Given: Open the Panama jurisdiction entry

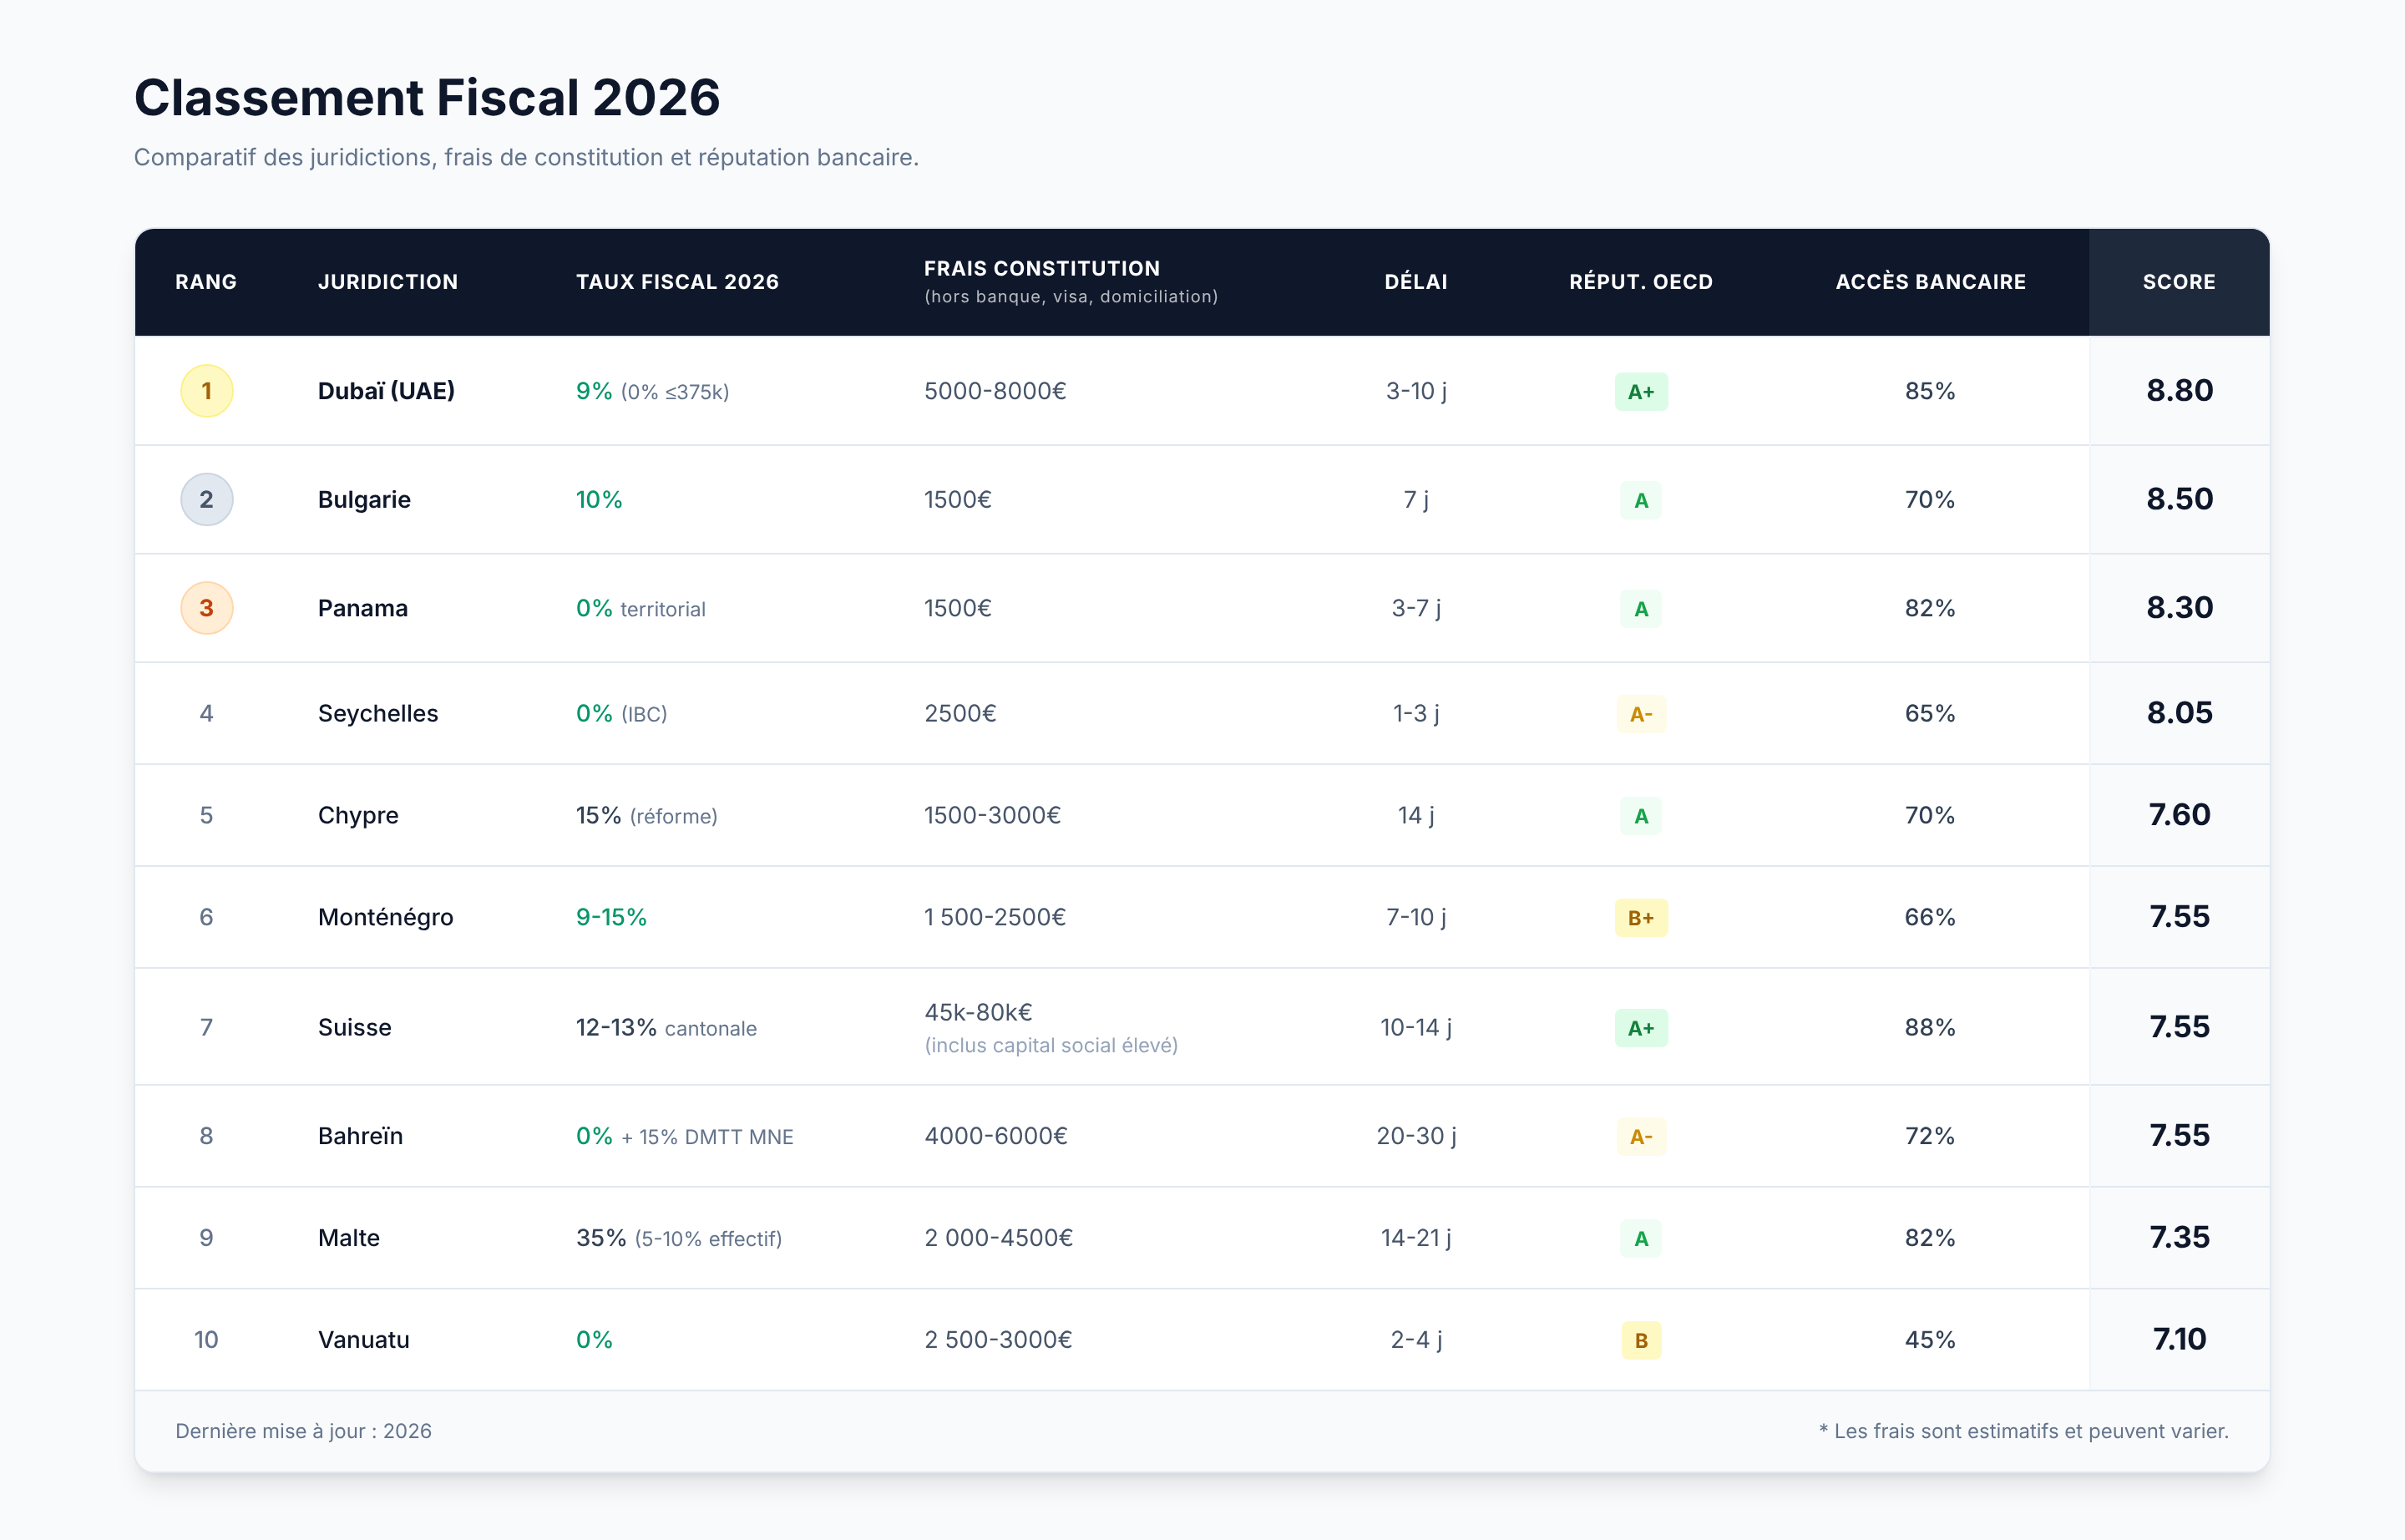Looking at the screenshot, I should [362, 608].
